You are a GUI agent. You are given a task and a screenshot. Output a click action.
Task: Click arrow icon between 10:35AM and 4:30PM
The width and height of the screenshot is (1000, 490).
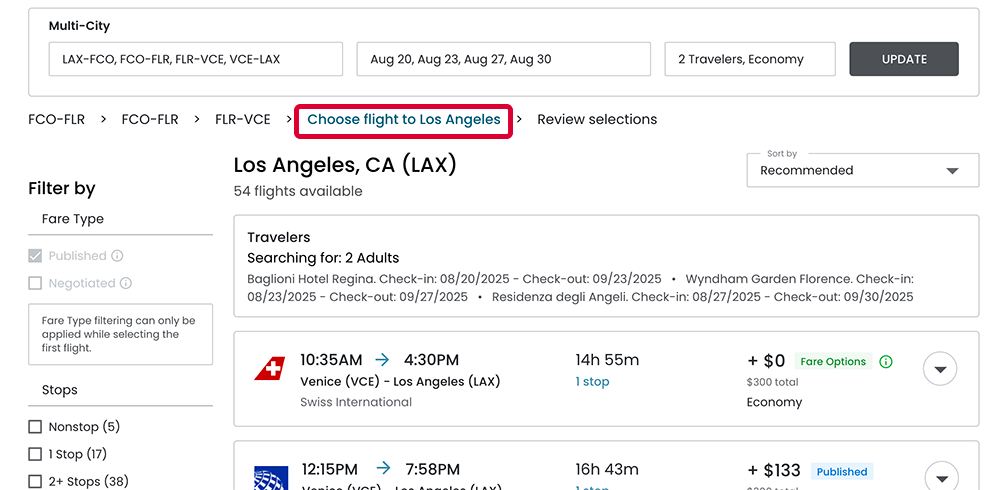383,360
